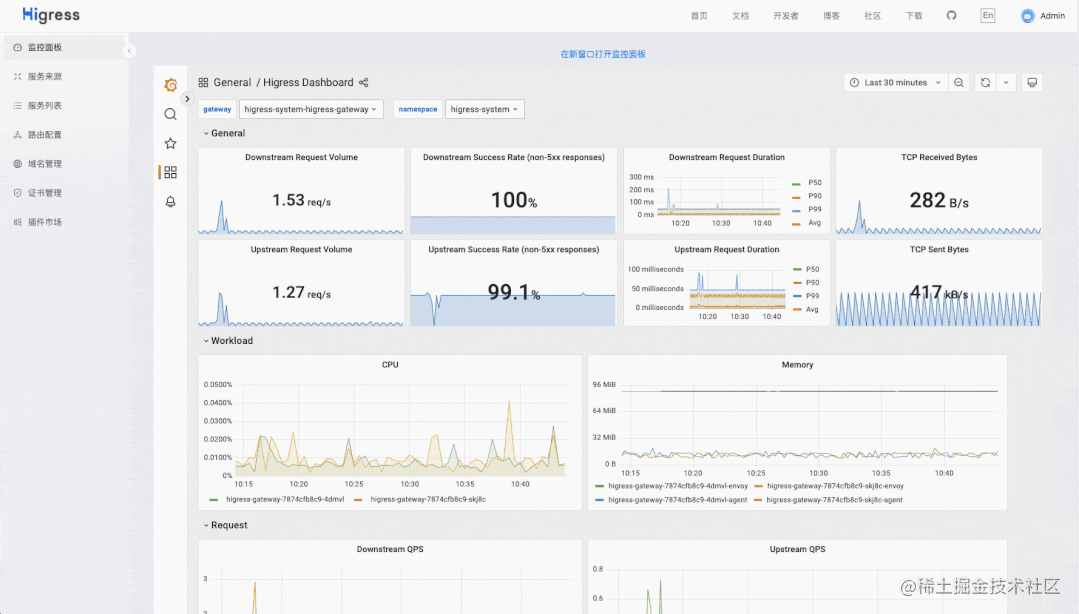Toggle higress-gateway-7874cfb8c9-4dmvl series in CPU legend
Screen dimensions: 1079x614
tap(277, 499)
